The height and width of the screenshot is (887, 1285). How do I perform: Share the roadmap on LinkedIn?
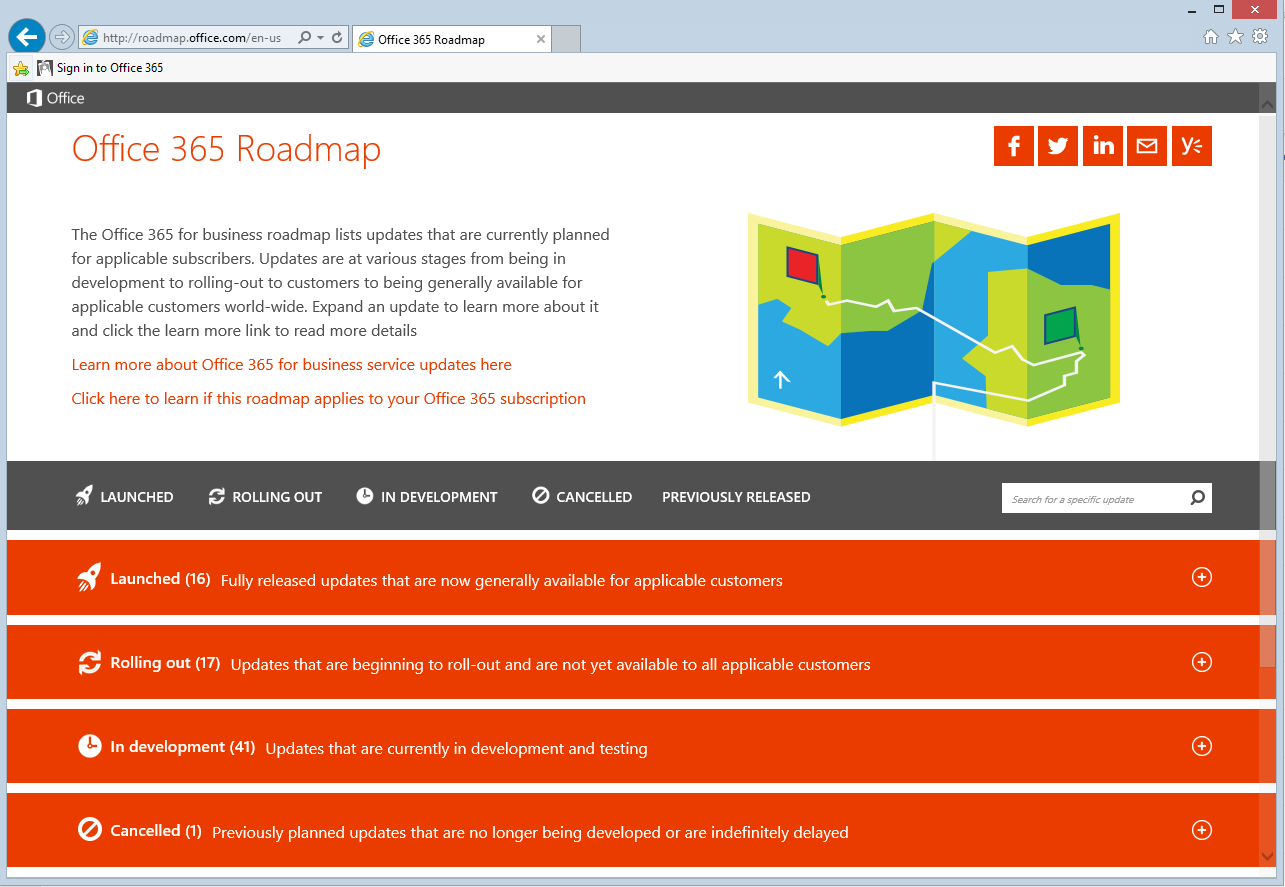point(1103,146)
